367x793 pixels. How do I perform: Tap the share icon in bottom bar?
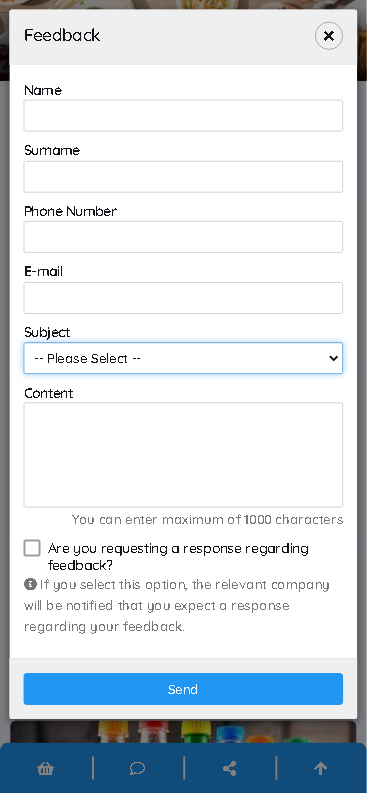230,769
